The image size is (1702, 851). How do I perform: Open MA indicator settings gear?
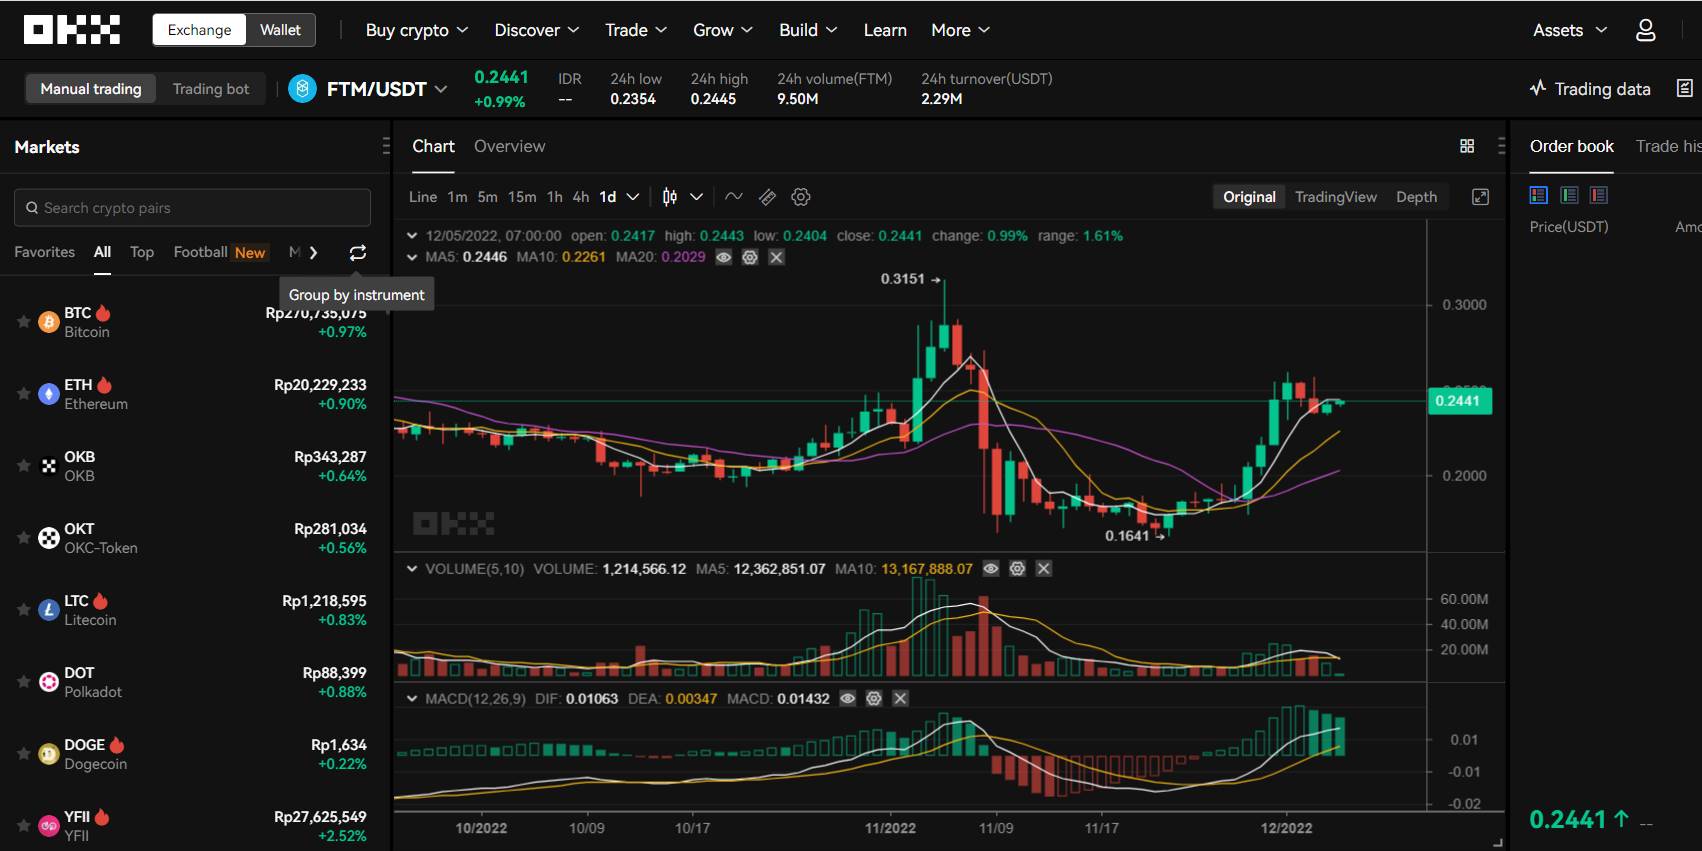[x=750, y=257]
